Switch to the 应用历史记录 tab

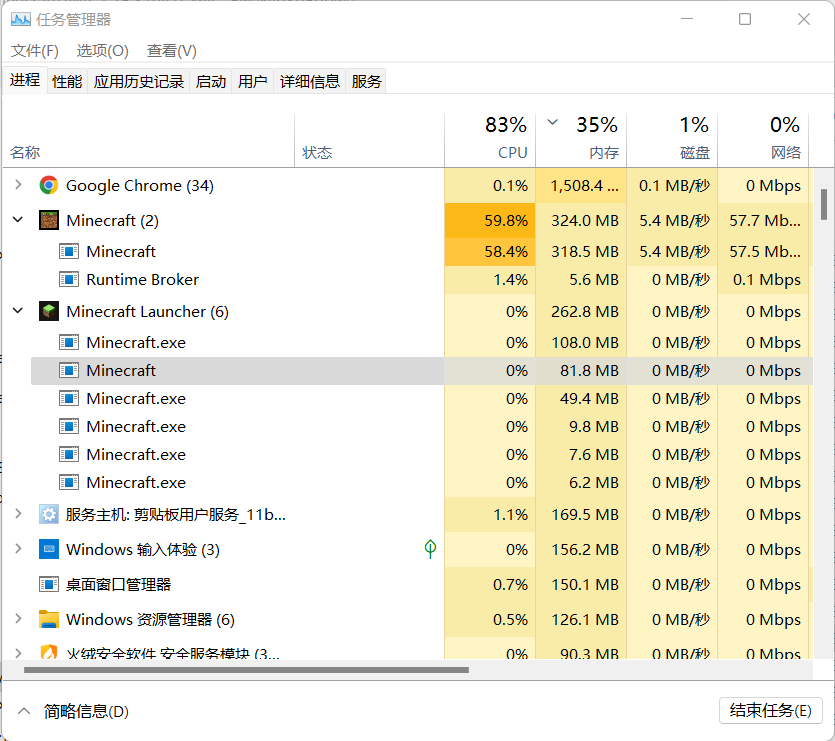[138, 82]
